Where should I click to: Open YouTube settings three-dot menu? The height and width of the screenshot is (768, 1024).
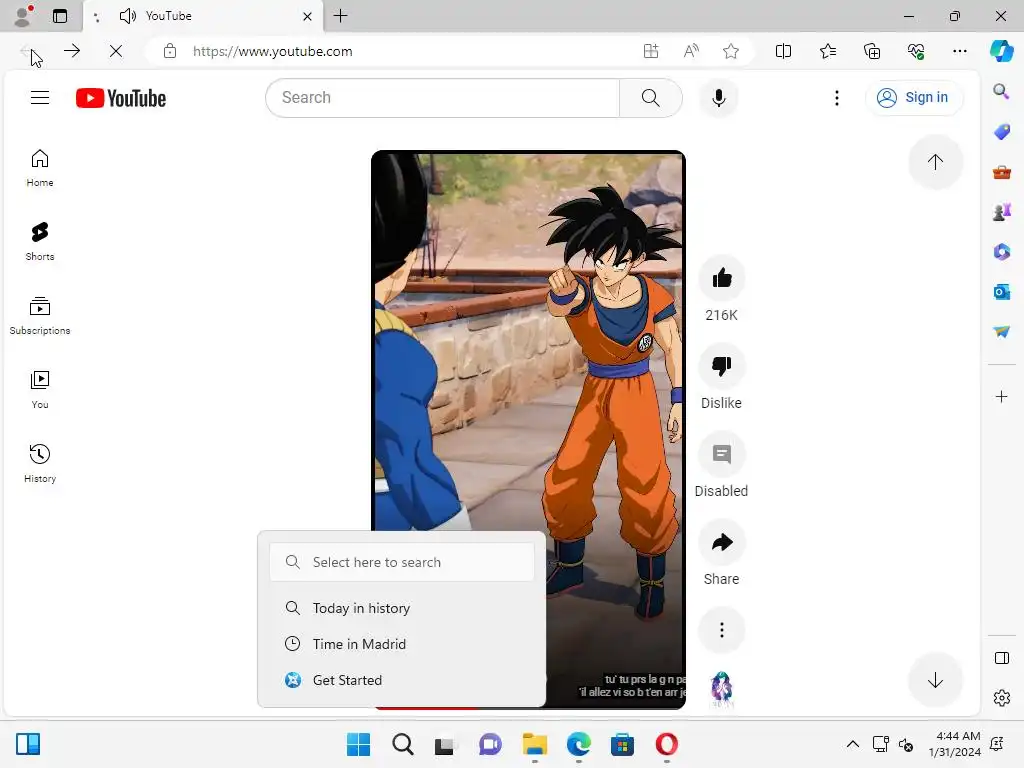837,98
